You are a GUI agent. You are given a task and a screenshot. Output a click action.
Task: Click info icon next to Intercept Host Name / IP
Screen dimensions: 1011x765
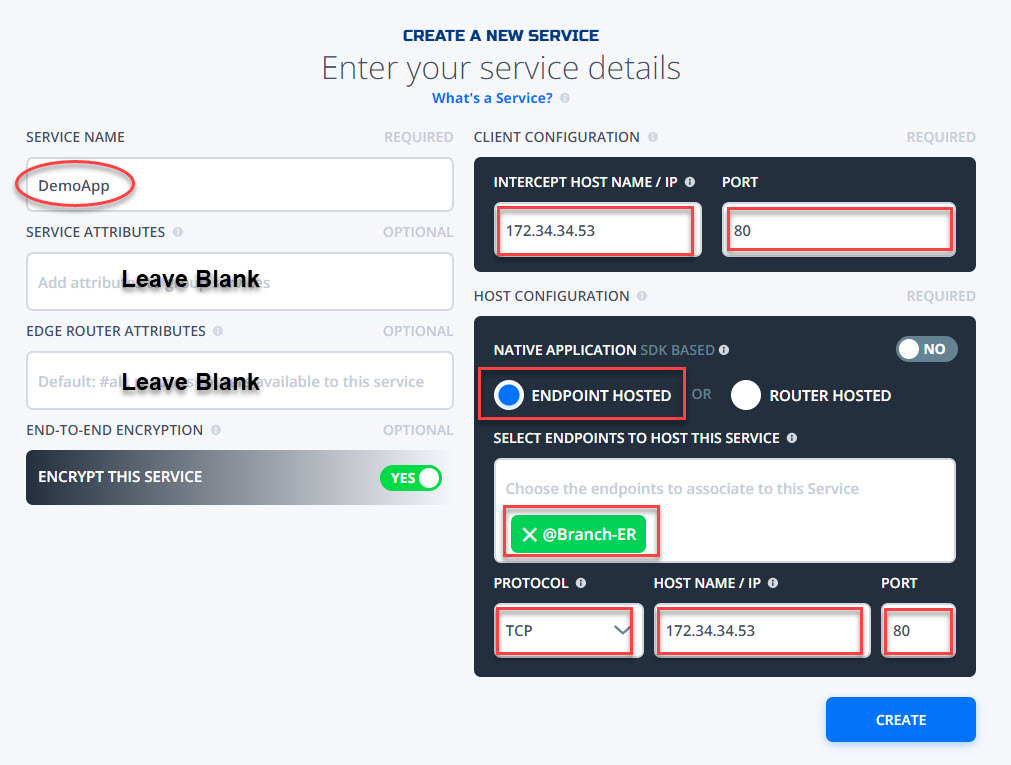point(690,182)
